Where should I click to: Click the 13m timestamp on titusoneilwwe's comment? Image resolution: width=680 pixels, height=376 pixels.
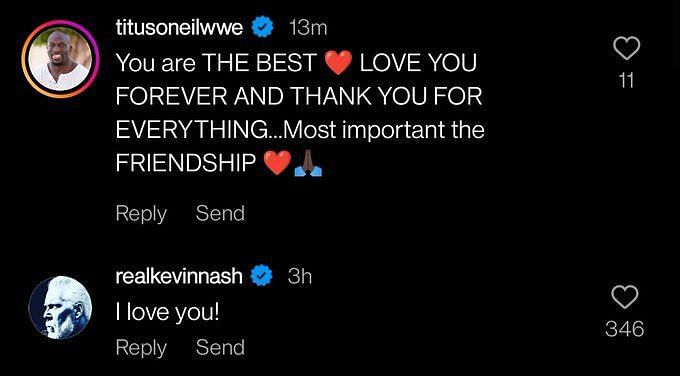coord(308,28)
